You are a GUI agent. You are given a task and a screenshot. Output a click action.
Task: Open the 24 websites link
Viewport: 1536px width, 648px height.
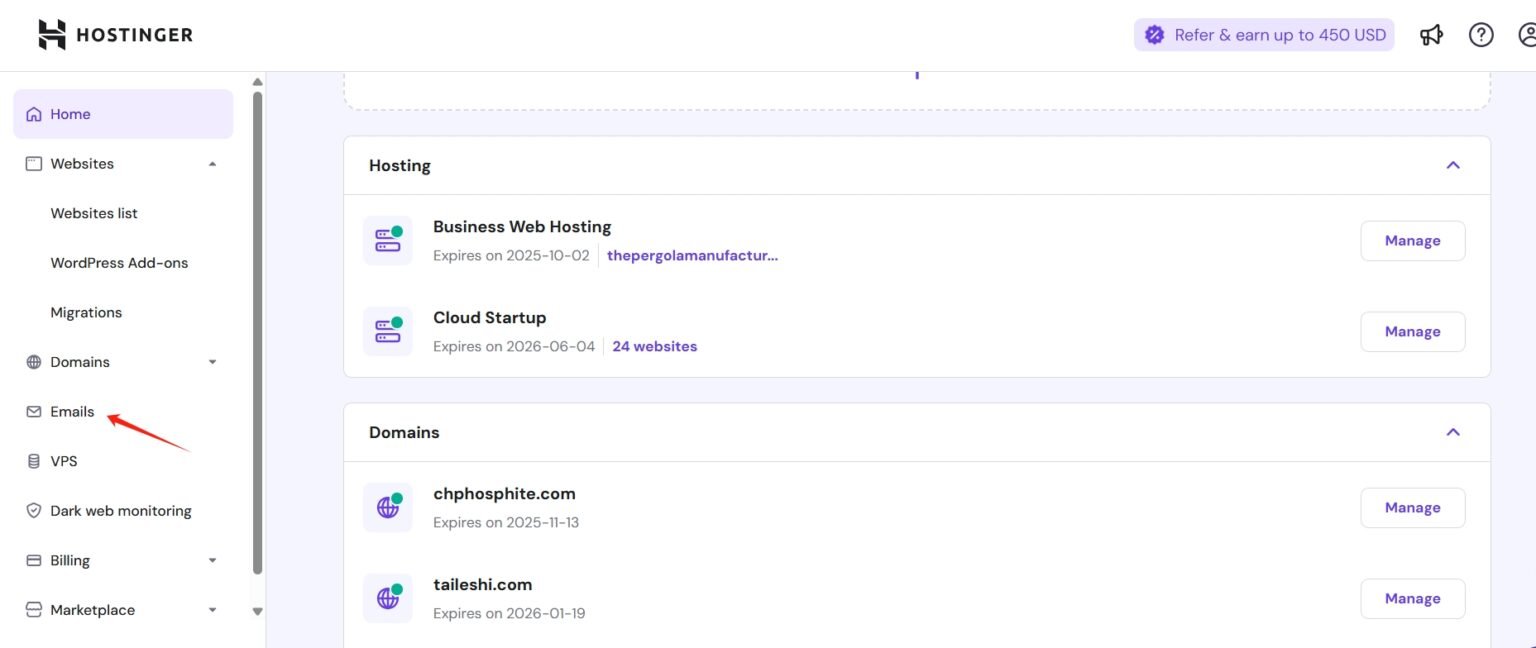point(654,347)
